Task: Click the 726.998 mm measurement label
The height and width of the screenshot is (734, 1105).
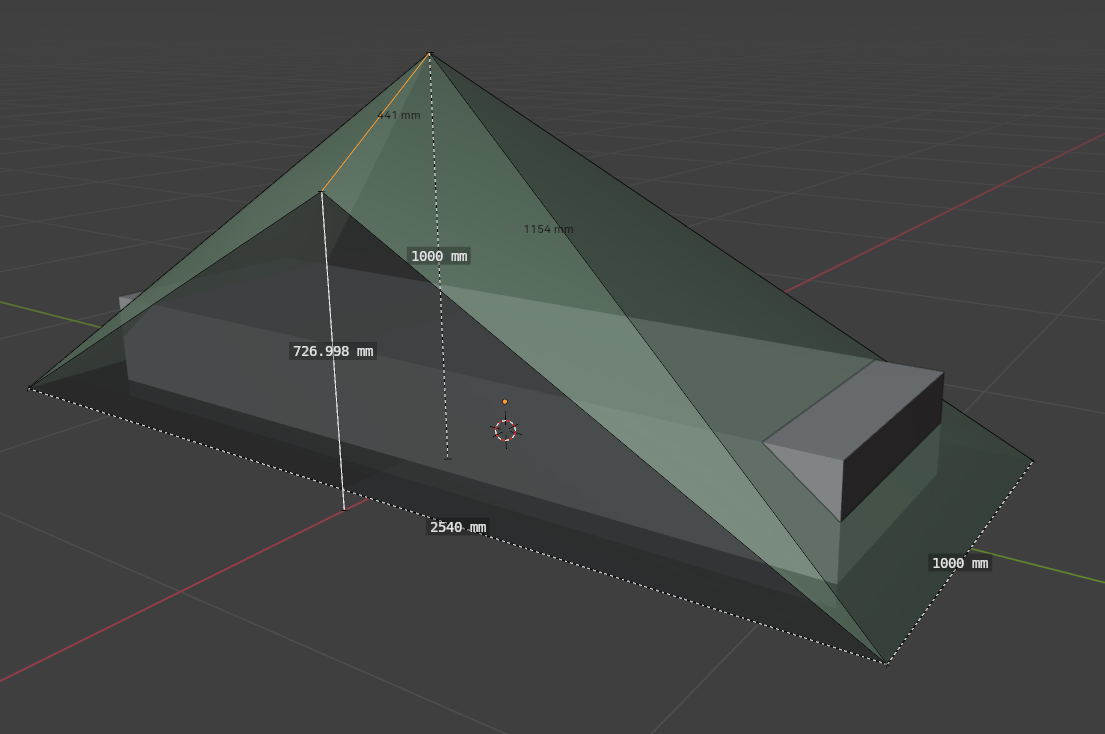Action: click(x=333, y=351)
